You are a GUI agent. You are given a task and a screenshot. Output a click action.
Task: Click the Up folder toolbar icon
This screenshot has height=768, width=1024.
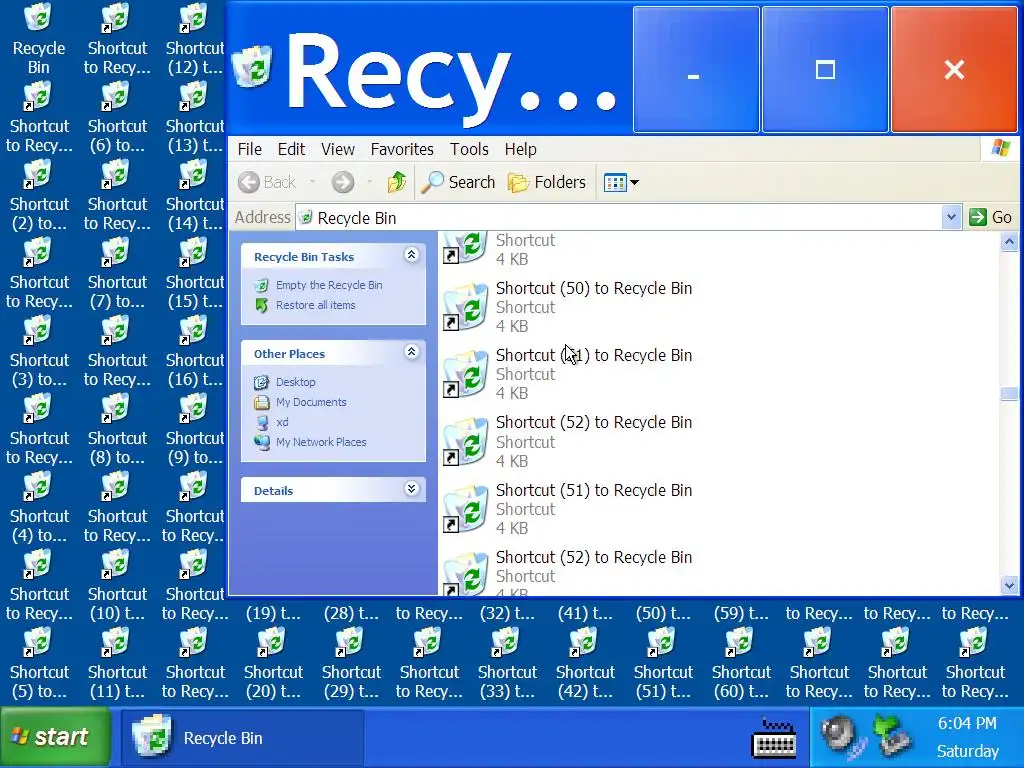(x=396, y=182)
